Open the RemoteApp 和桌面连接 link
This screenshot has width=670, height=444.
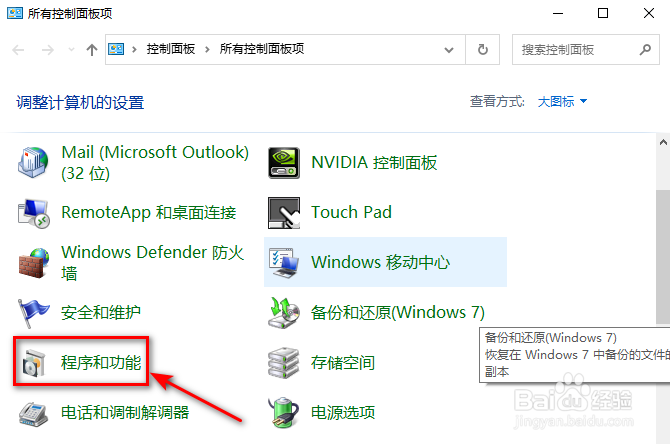[x=149, y=212]
